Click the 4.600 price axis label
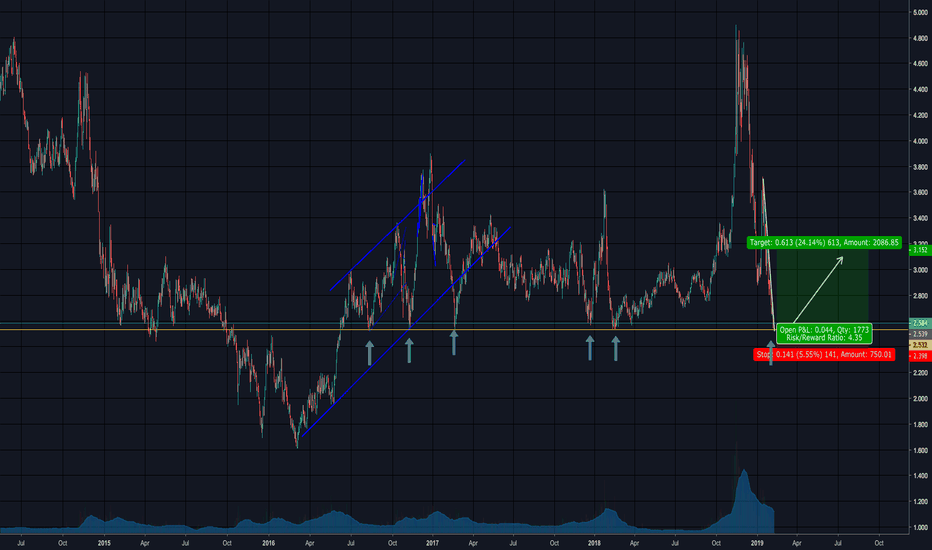 coord(920,64)
